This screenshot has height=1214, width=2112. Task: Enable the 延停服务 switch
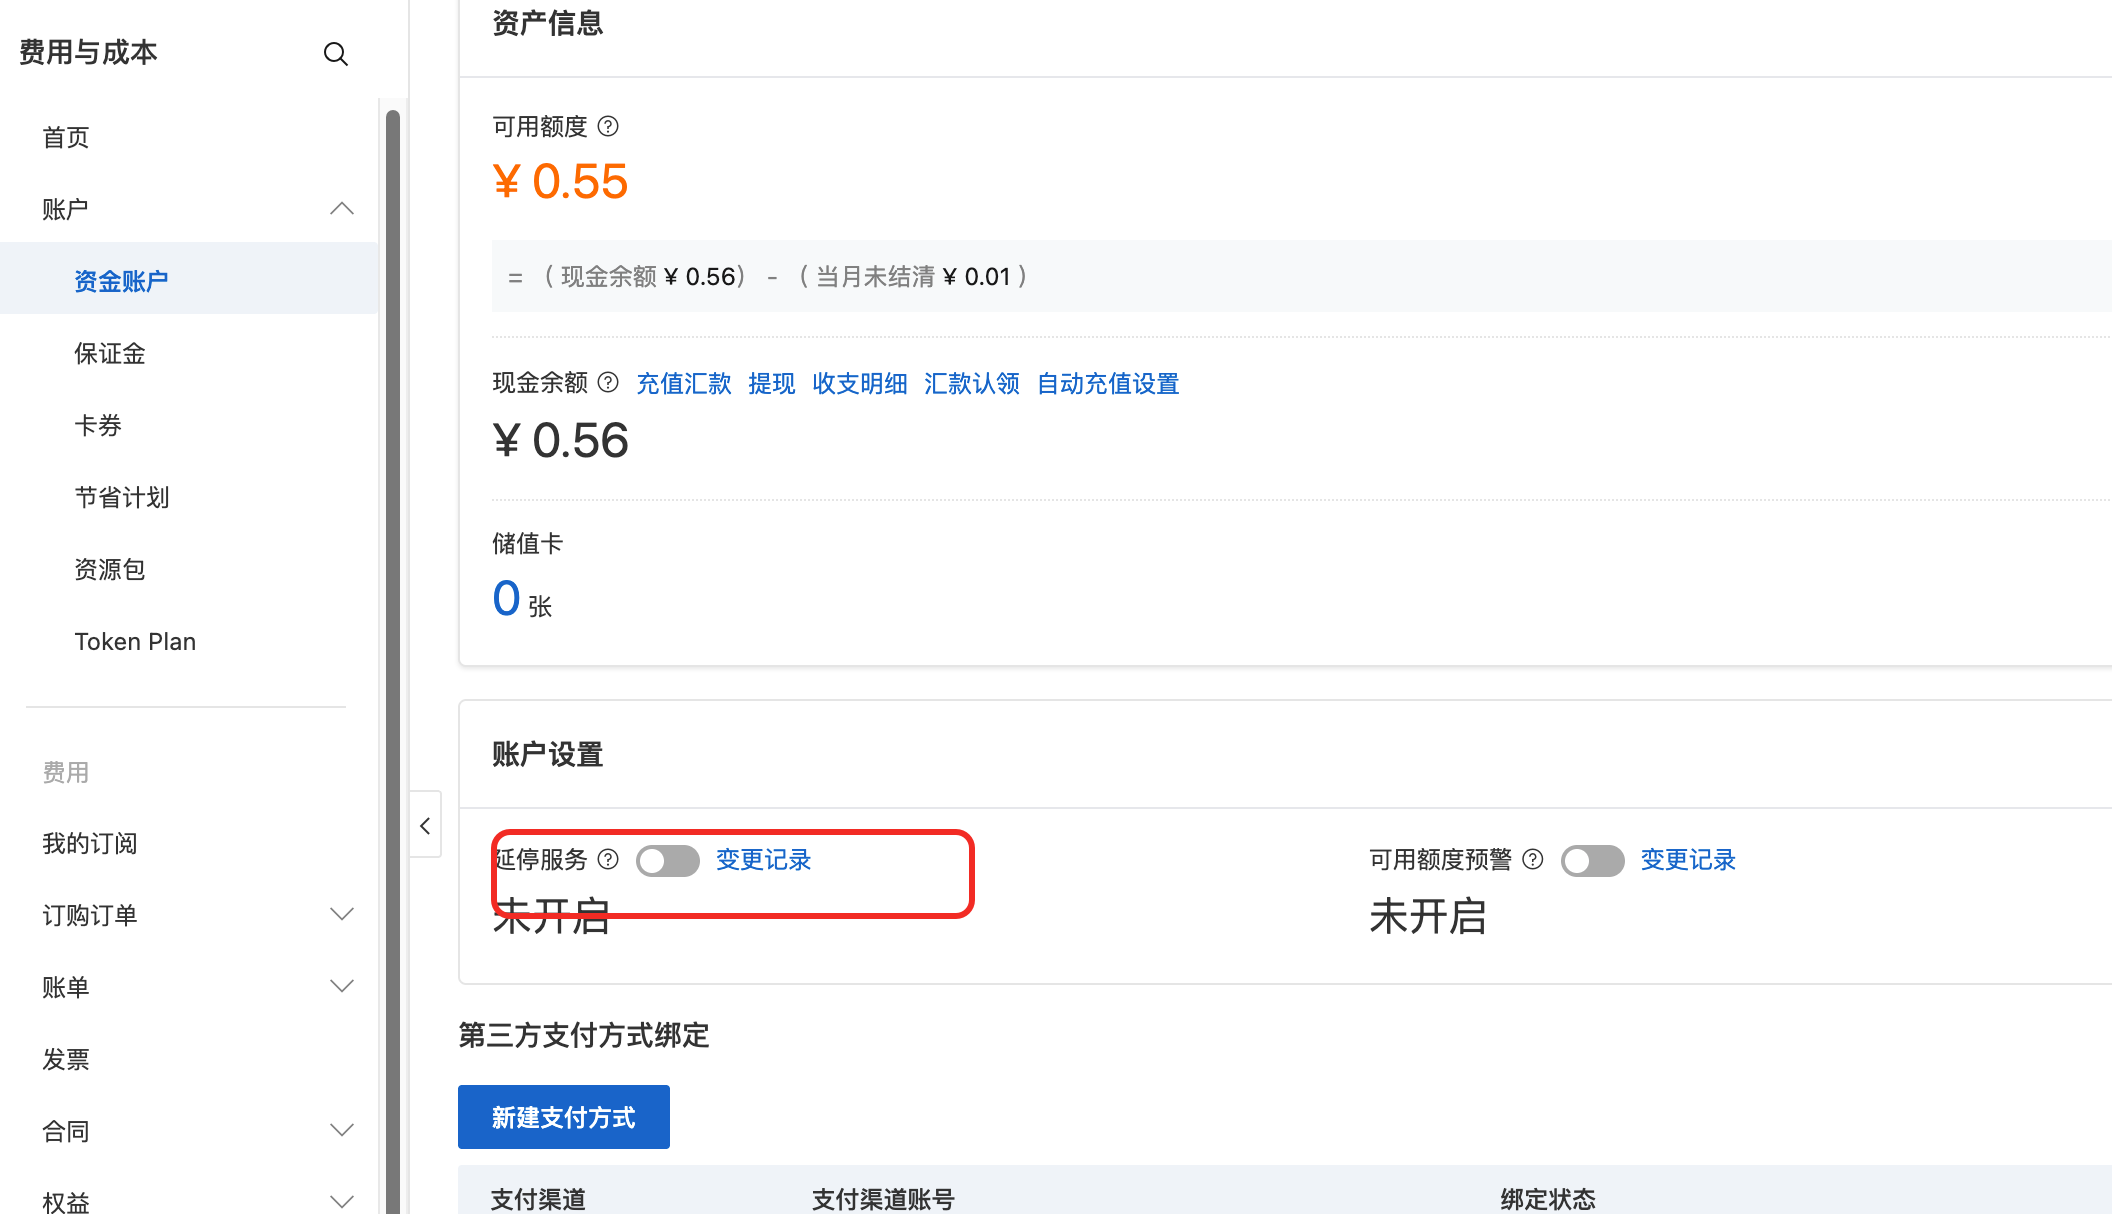click(668, 861)
